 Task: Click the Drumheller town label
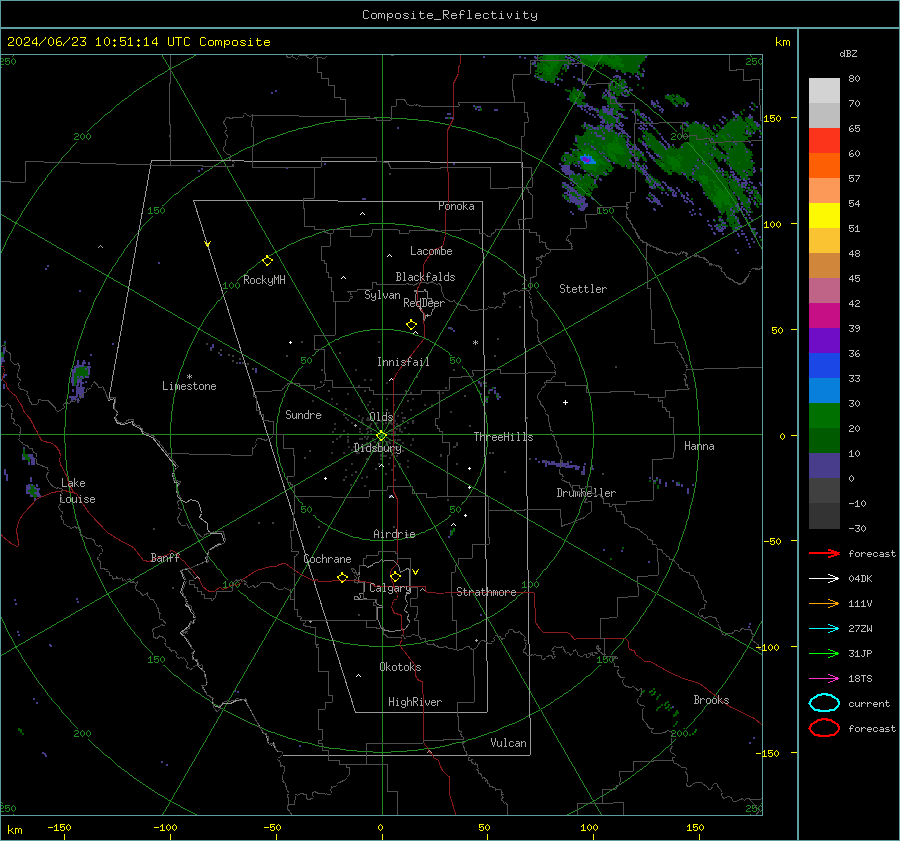pos(586,493)
